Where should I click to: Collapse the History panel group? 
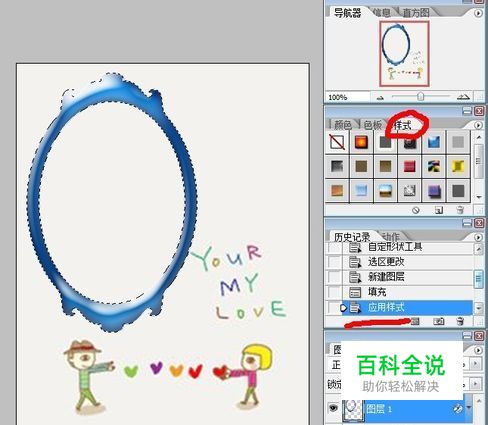[x=467, y=223]
